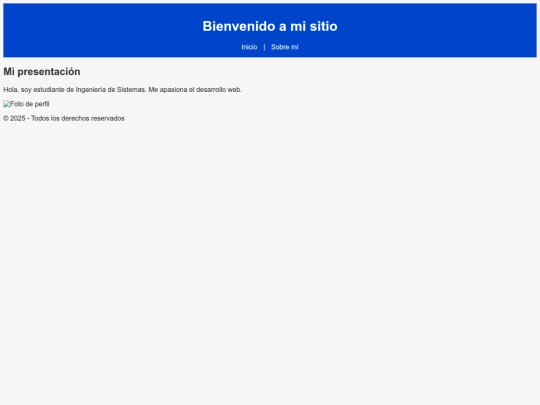The image size is (540, 405).
Task: Click the Bienvenido a mi sitio heading
Action: (270, 26)
